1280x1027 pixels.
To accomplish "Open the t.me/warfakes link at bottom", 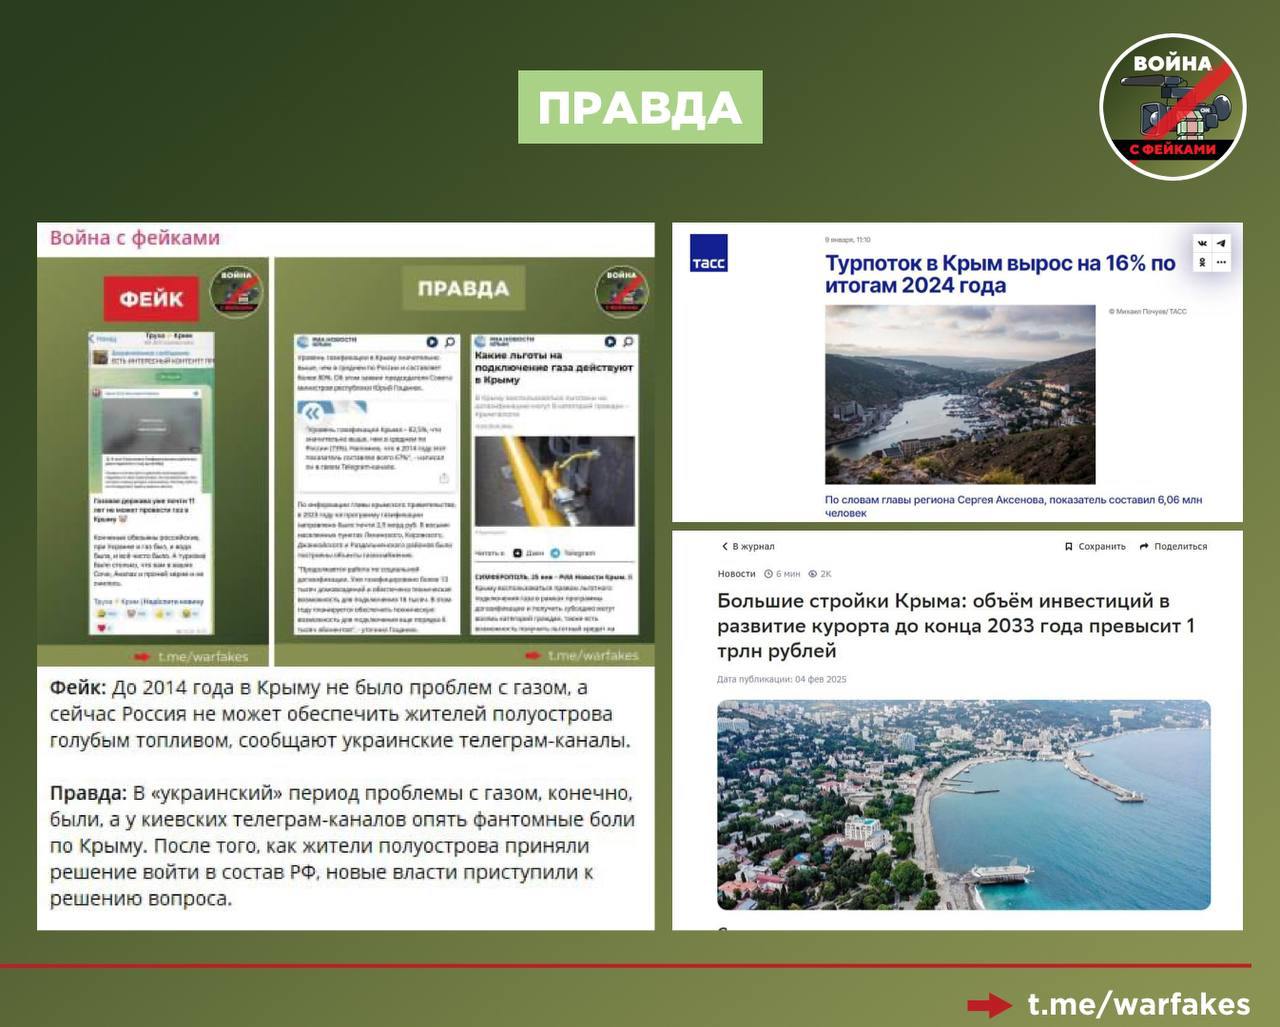I will (x=1139, y=1004).
